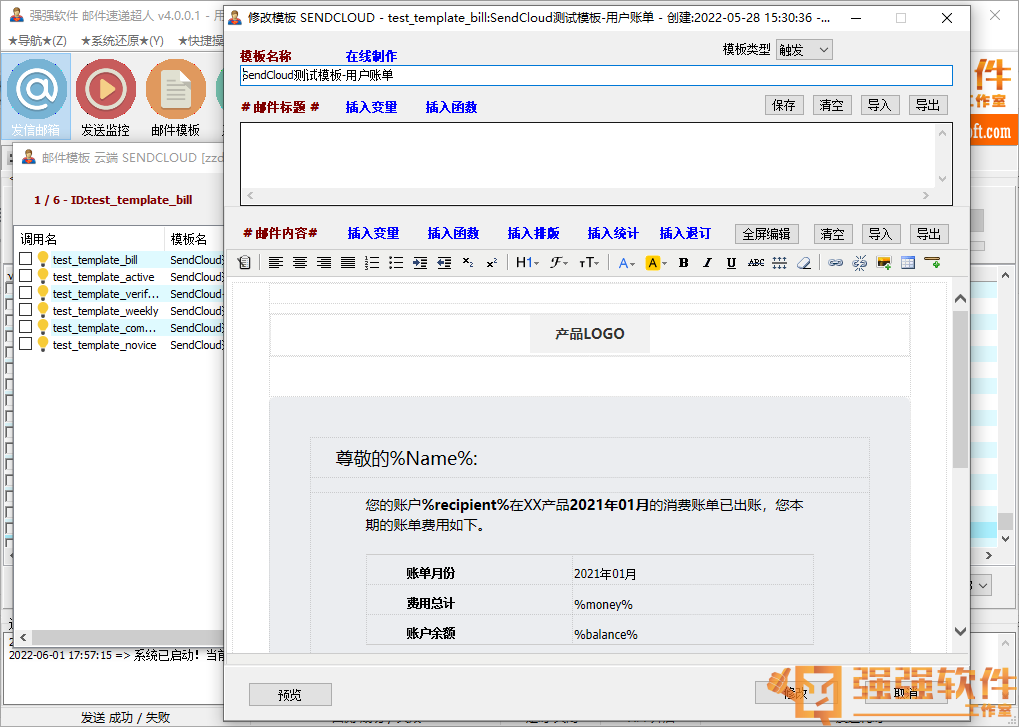The height and width of the screenshot is (727, 1019).
Task: Click the 调用名 column header
Action: 89,239
